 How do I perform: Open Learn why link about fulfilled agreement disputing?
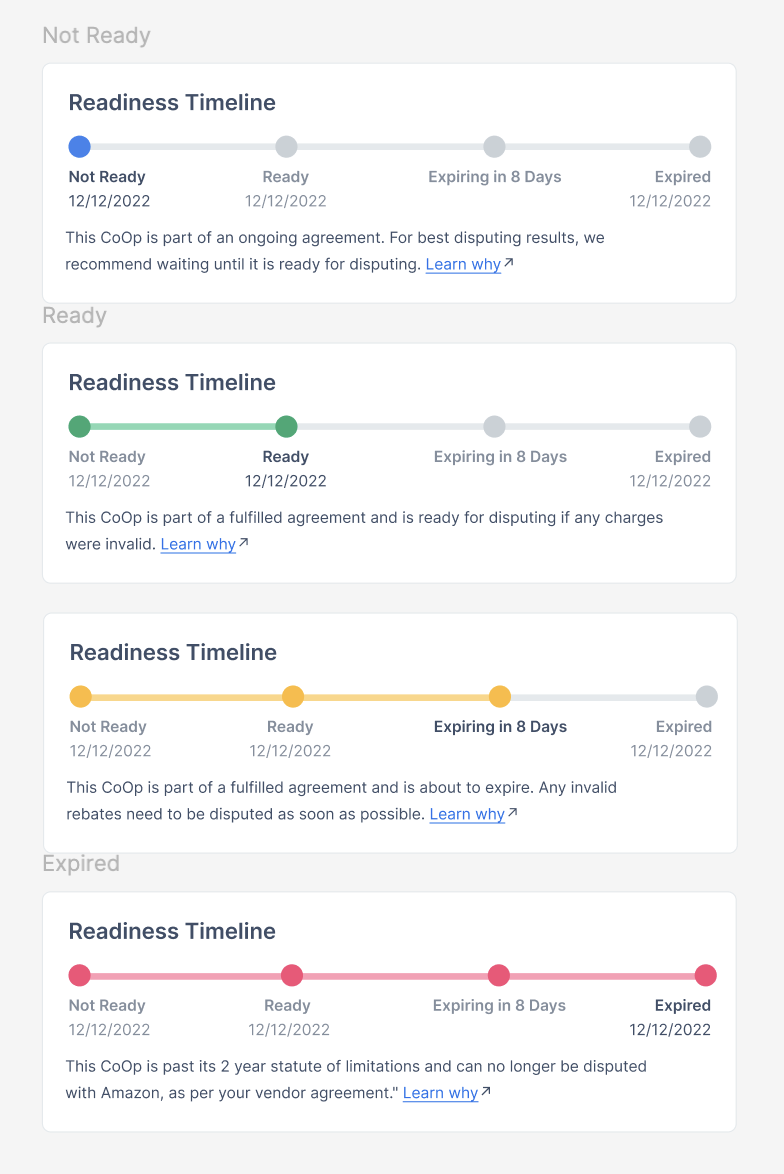[198, 544]
